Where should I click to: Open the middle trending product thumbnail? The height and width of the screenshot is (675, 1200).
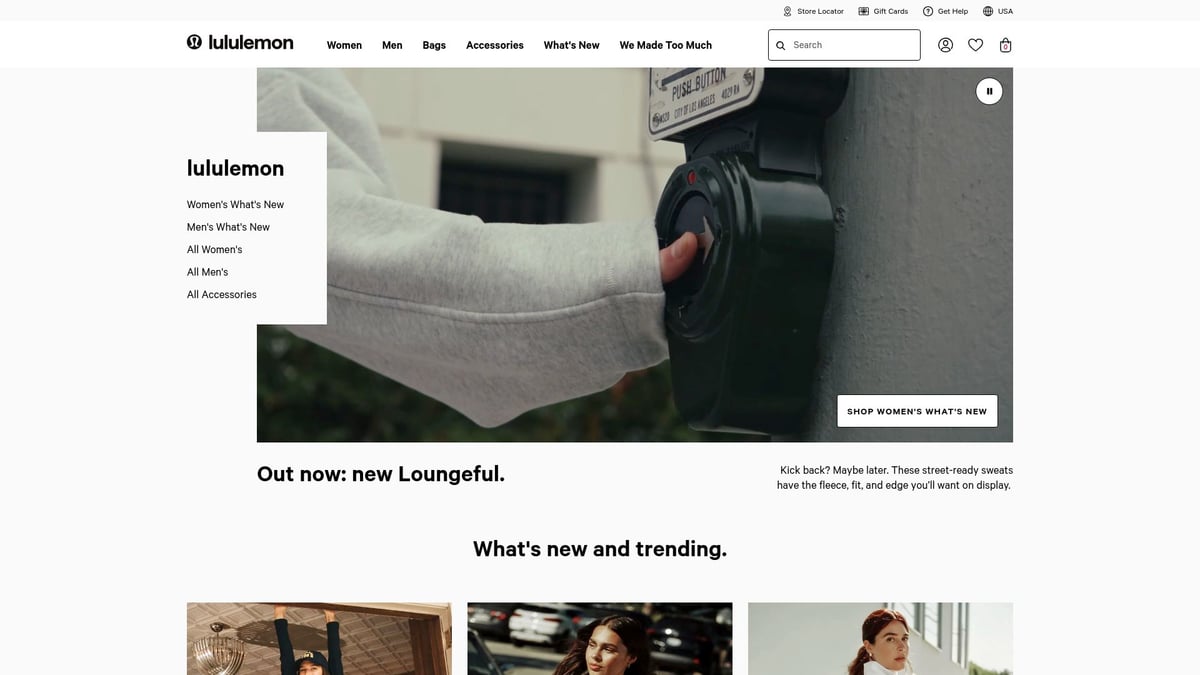point(600,639)
